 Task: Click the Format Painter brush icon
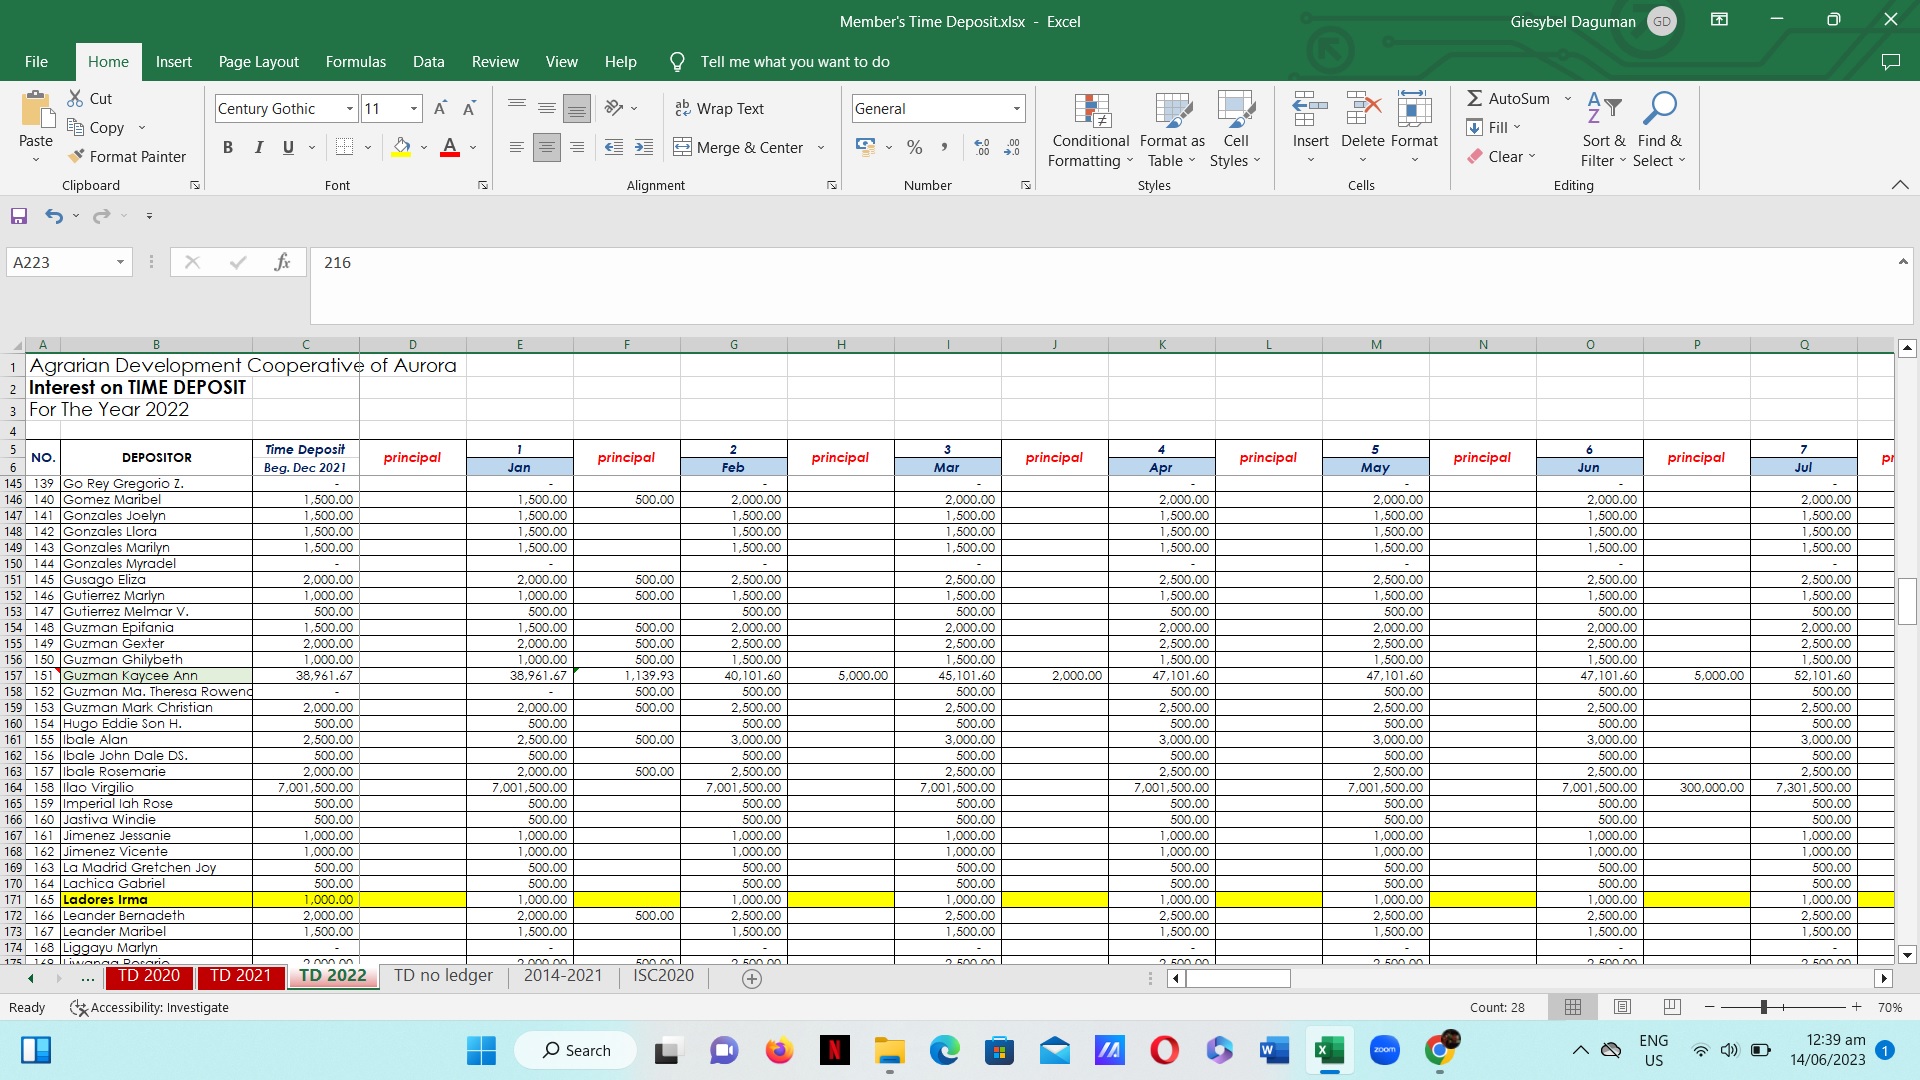(x=76, y=156)
